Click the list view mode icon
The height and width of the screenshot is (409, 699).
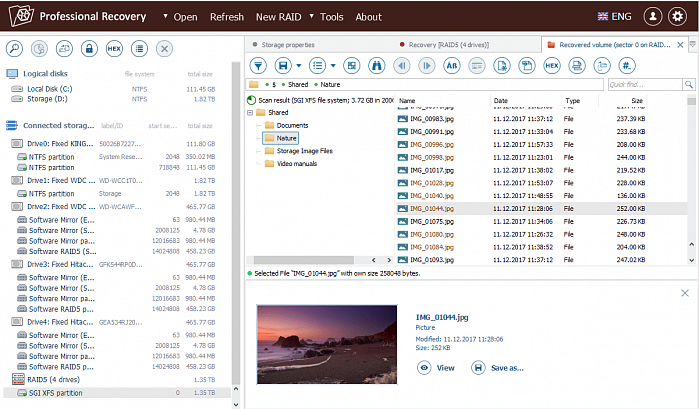tap(317, 66)
